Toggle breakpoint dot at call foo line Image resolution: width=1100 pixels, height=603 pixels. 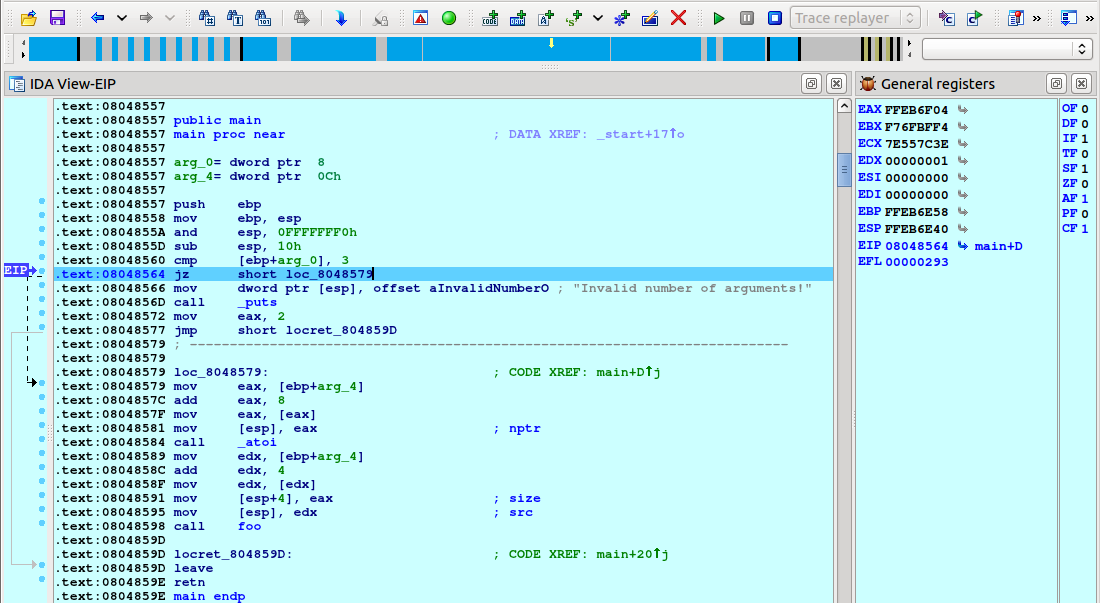click(41, 525)
